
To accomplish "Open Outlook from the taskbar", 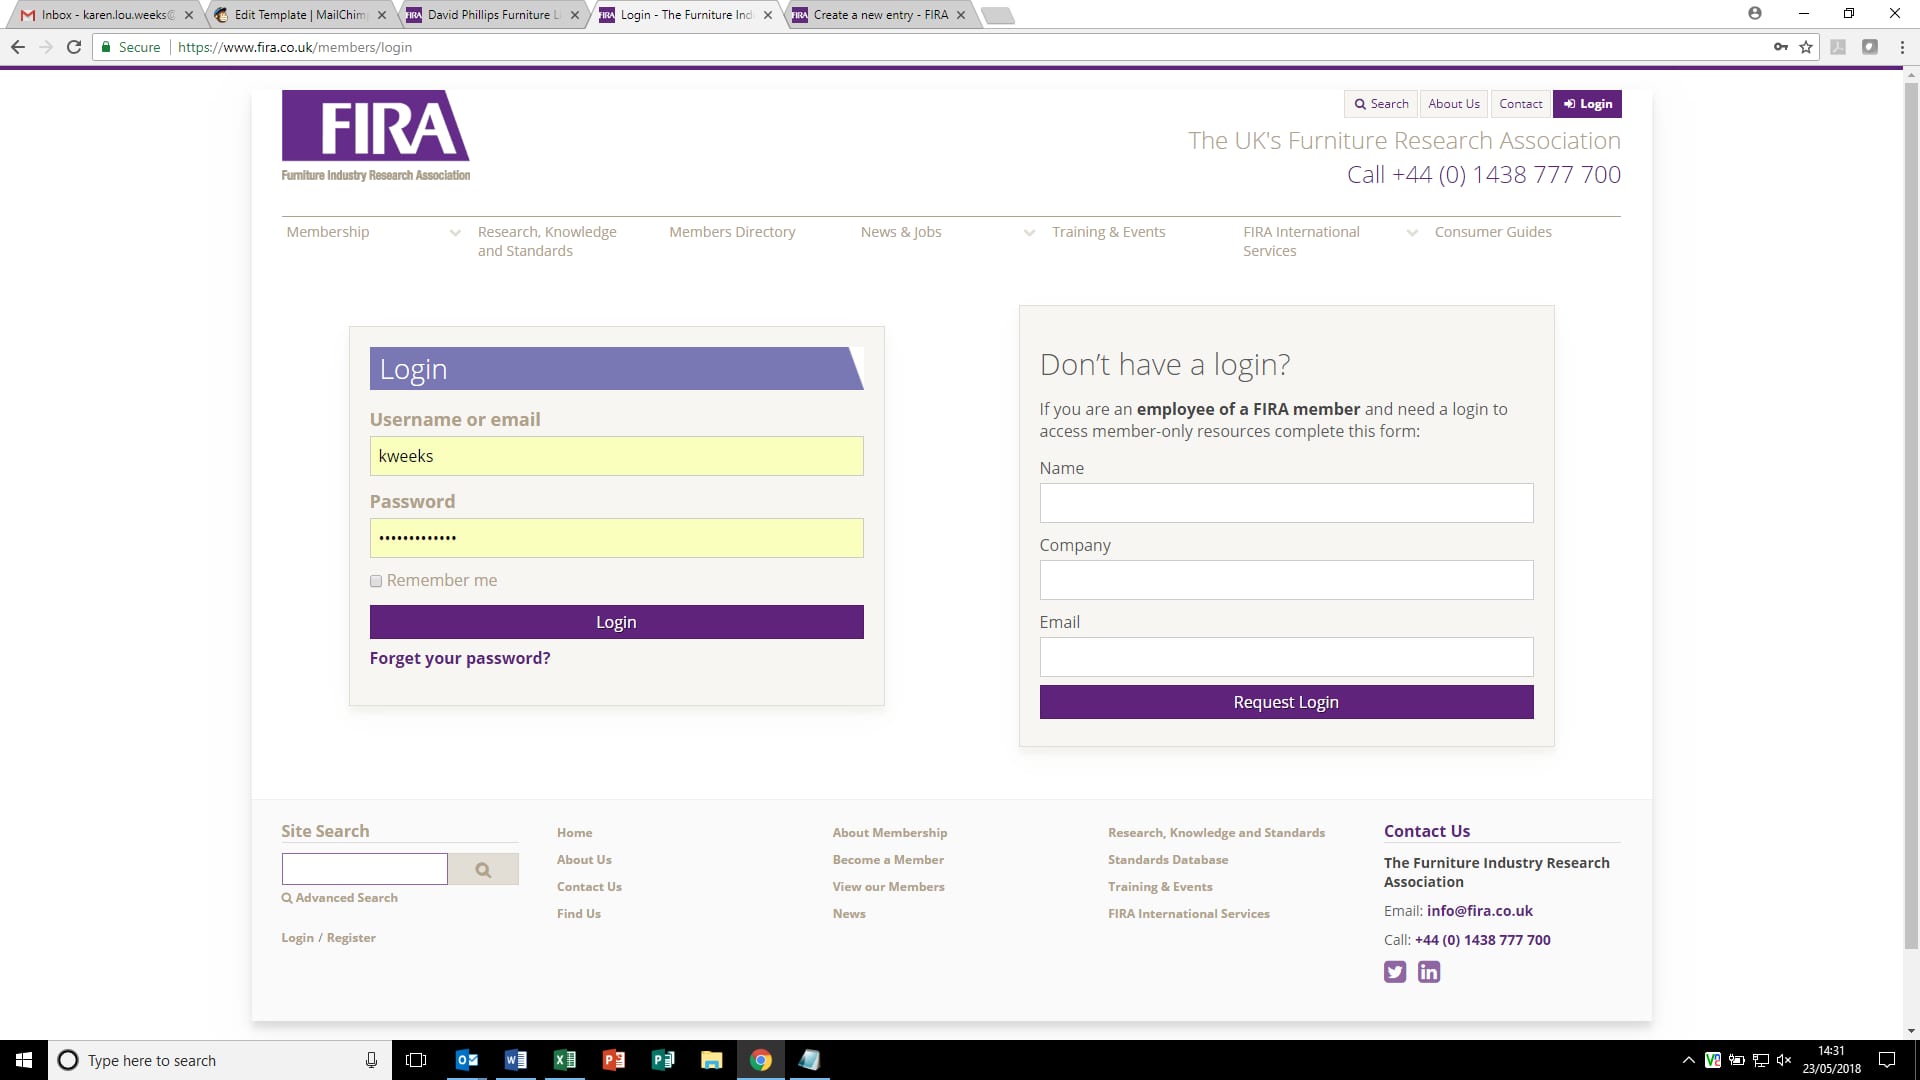I will click(x=467, y=1060).
